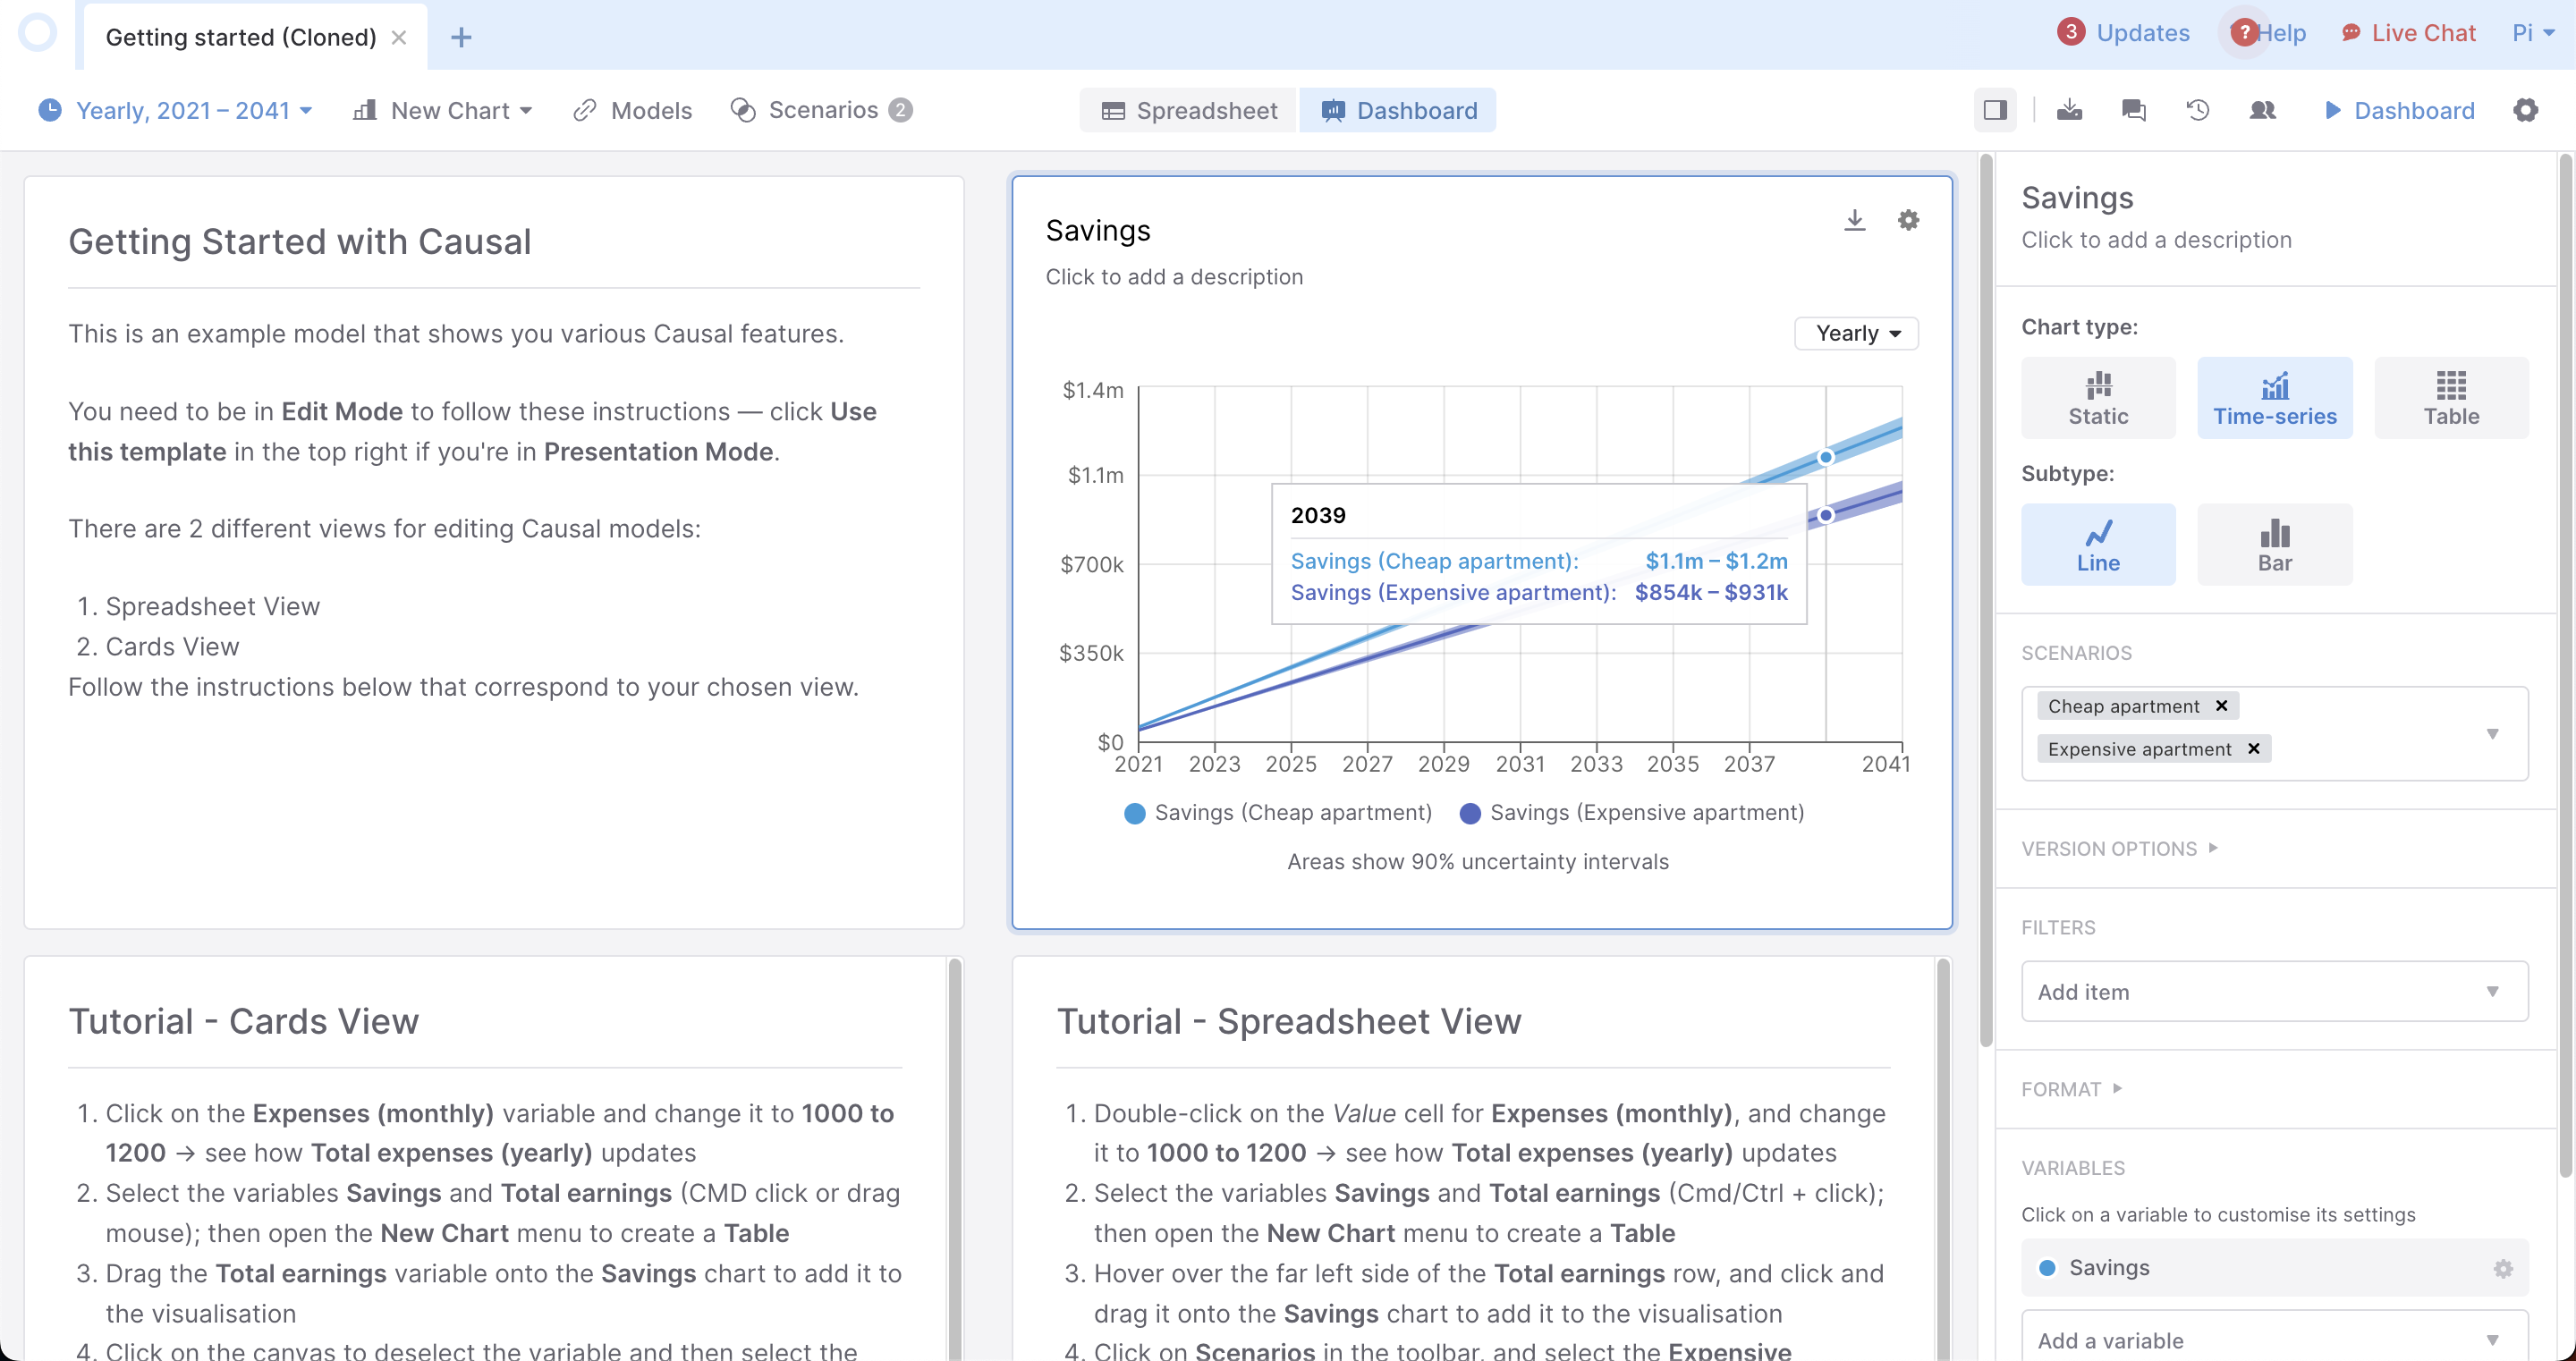Select the Table chart type
The height and width of the screenshot is (1361, 2576).
(x=2451, y=398)
